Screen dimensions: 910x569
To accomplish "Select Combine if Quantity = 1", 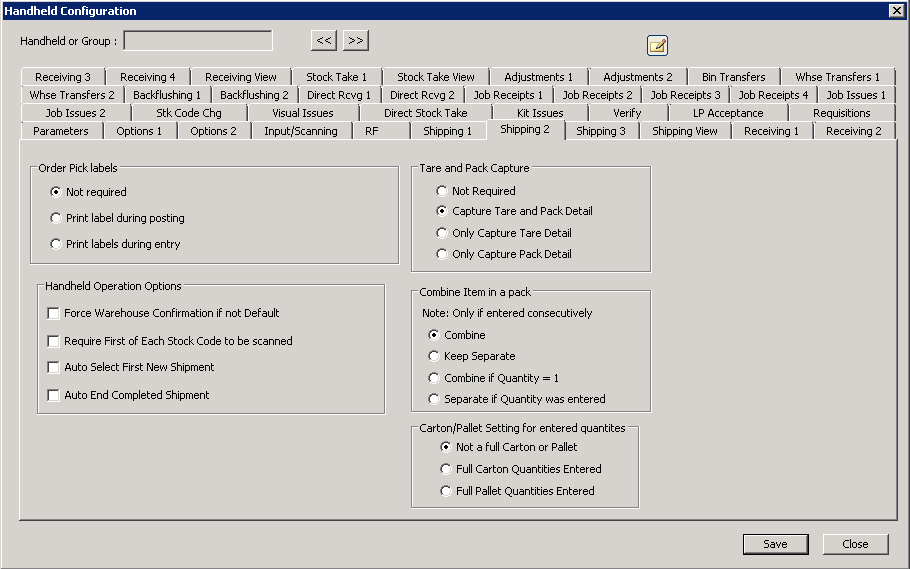I will [434, 378].
